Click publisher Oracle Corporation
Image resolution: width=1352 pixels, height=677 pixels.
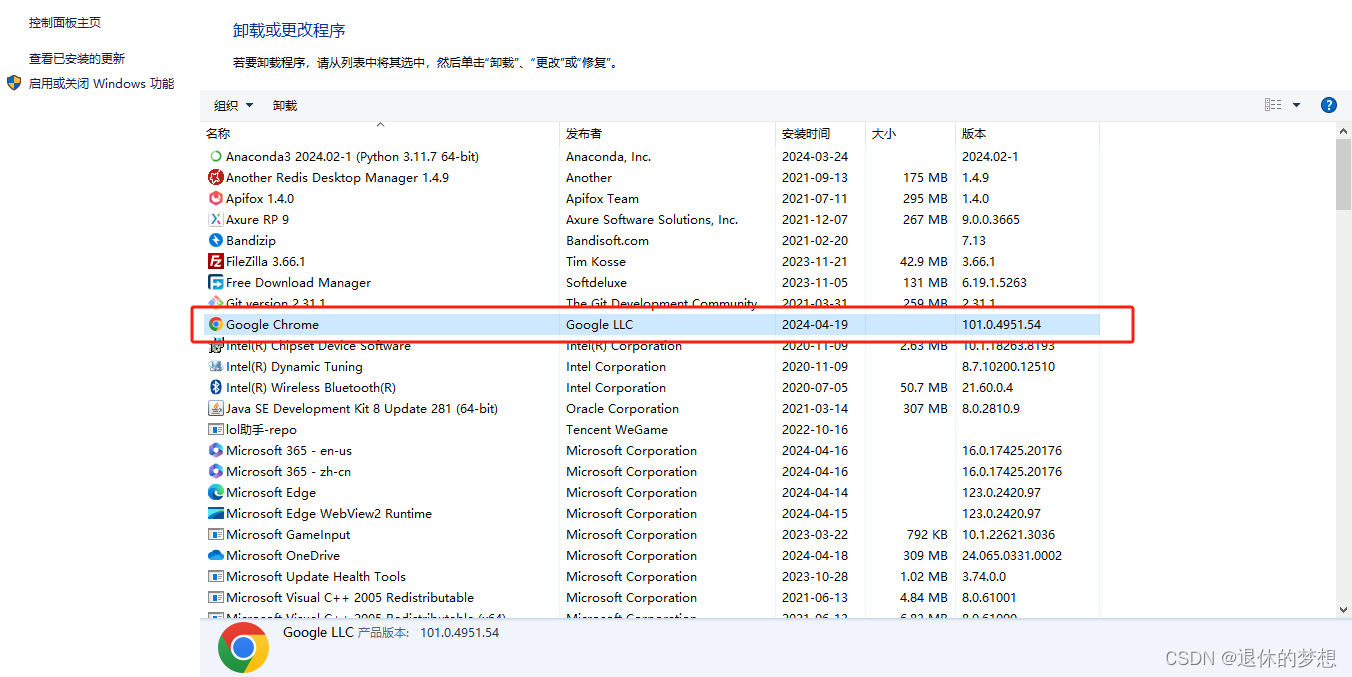pos(622,408)
